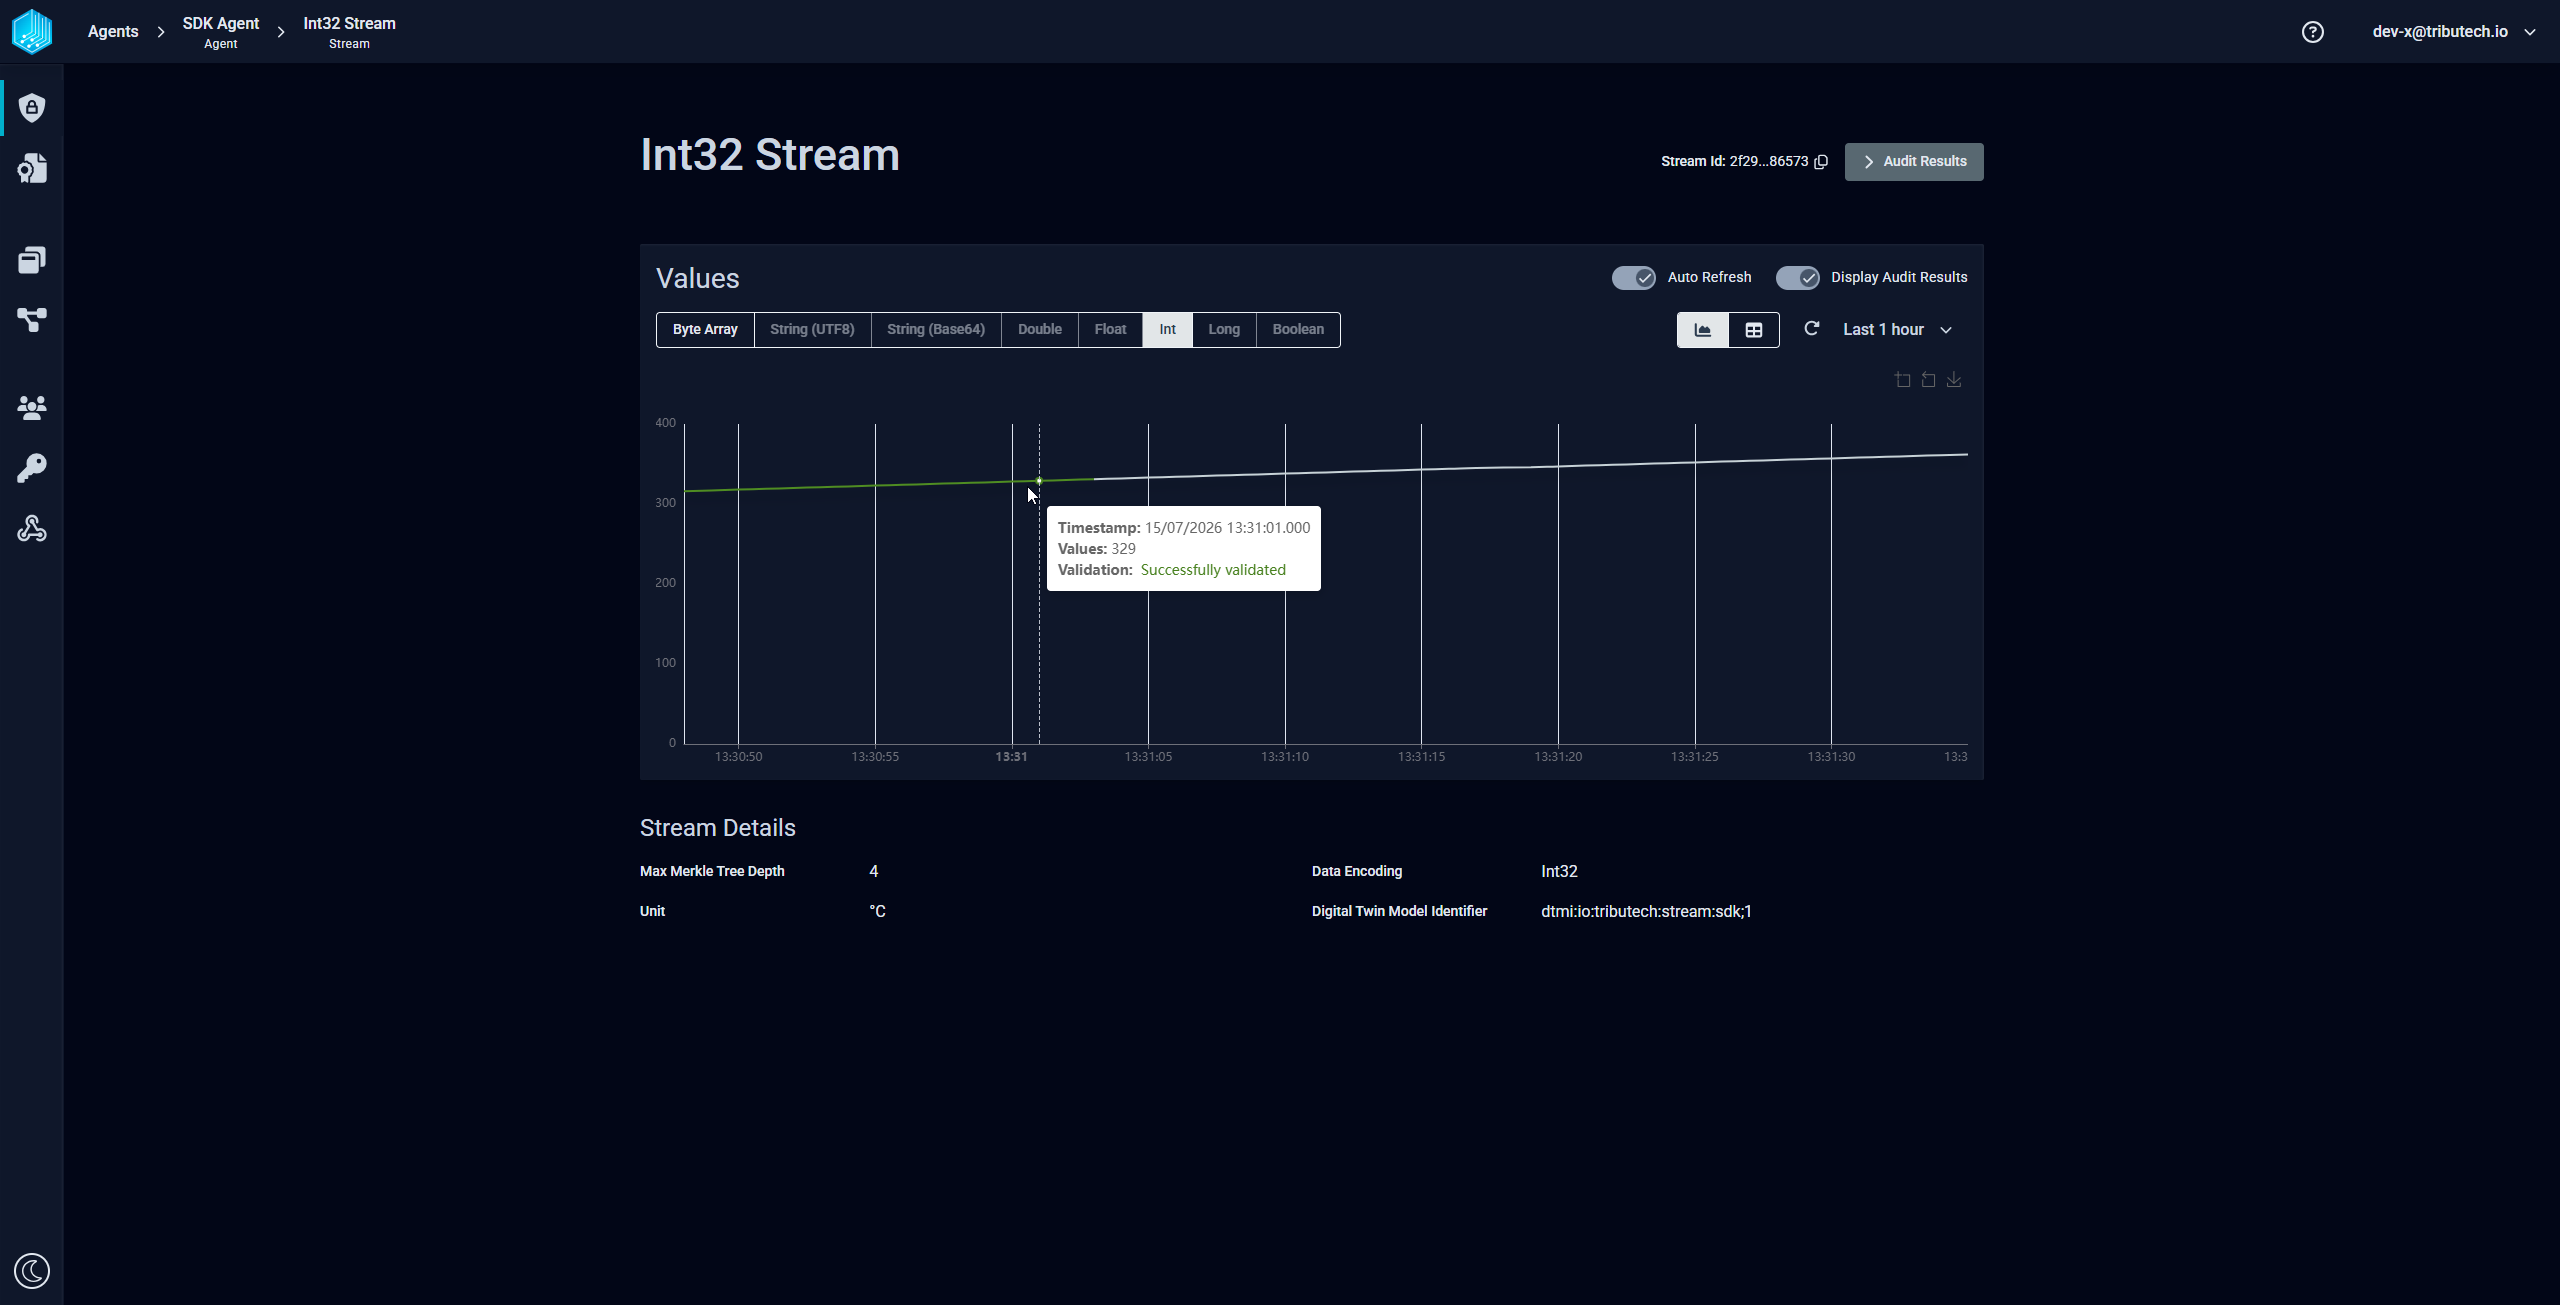
Task: Click the 13:31:20 time axis label
Action: (1558, 757)
